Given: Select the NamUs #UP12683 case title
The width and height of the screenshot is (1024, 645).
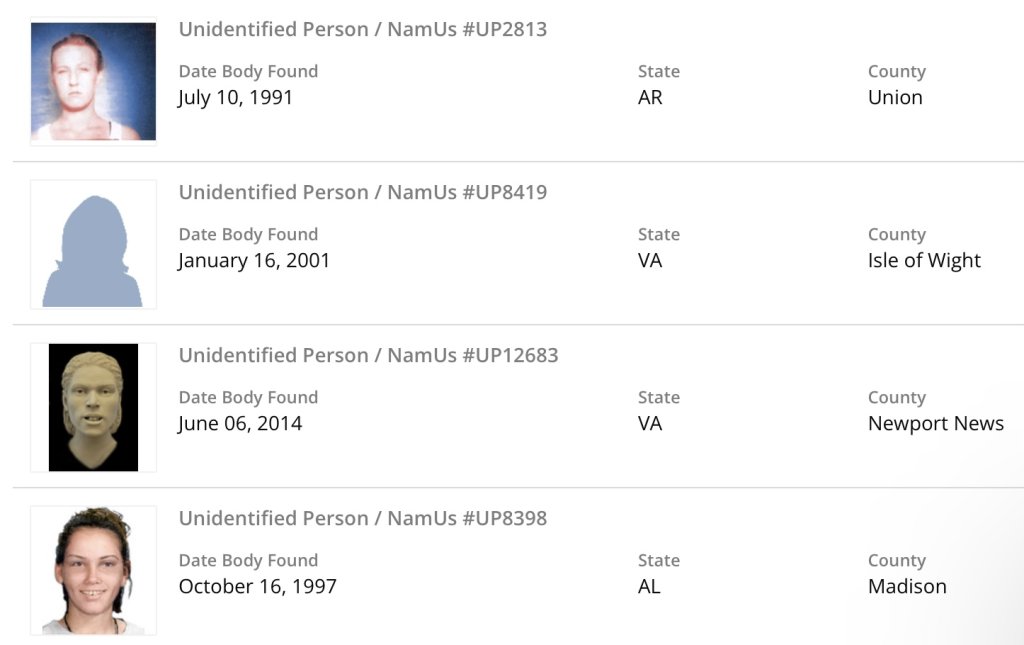Looking at the screenshot, I should (x=368, y=355).
